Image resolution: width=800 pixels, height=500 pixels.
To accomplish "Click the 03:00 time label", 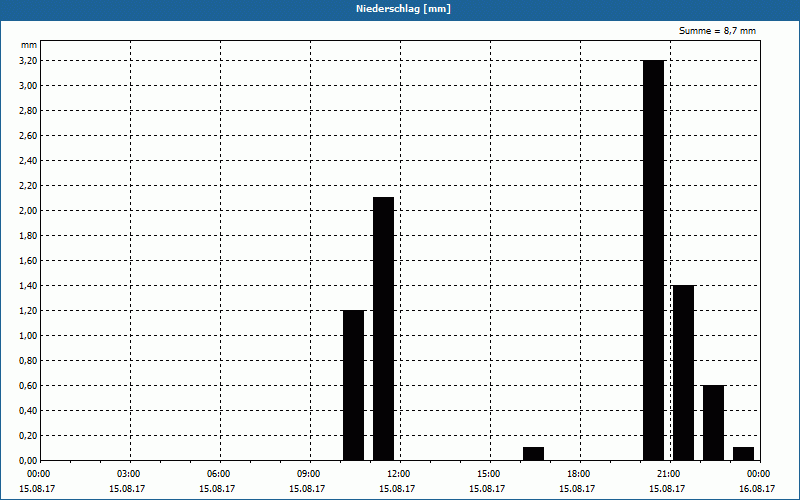I will [x=129, y=474].
